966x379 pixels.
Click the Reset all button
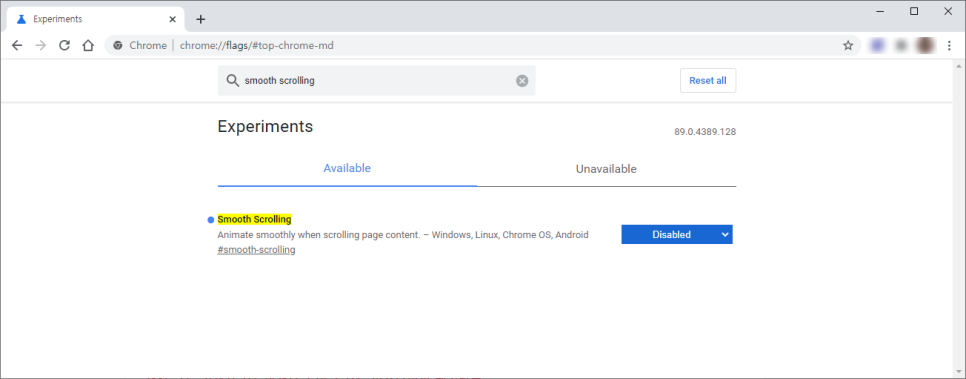[x=708, y=81]
